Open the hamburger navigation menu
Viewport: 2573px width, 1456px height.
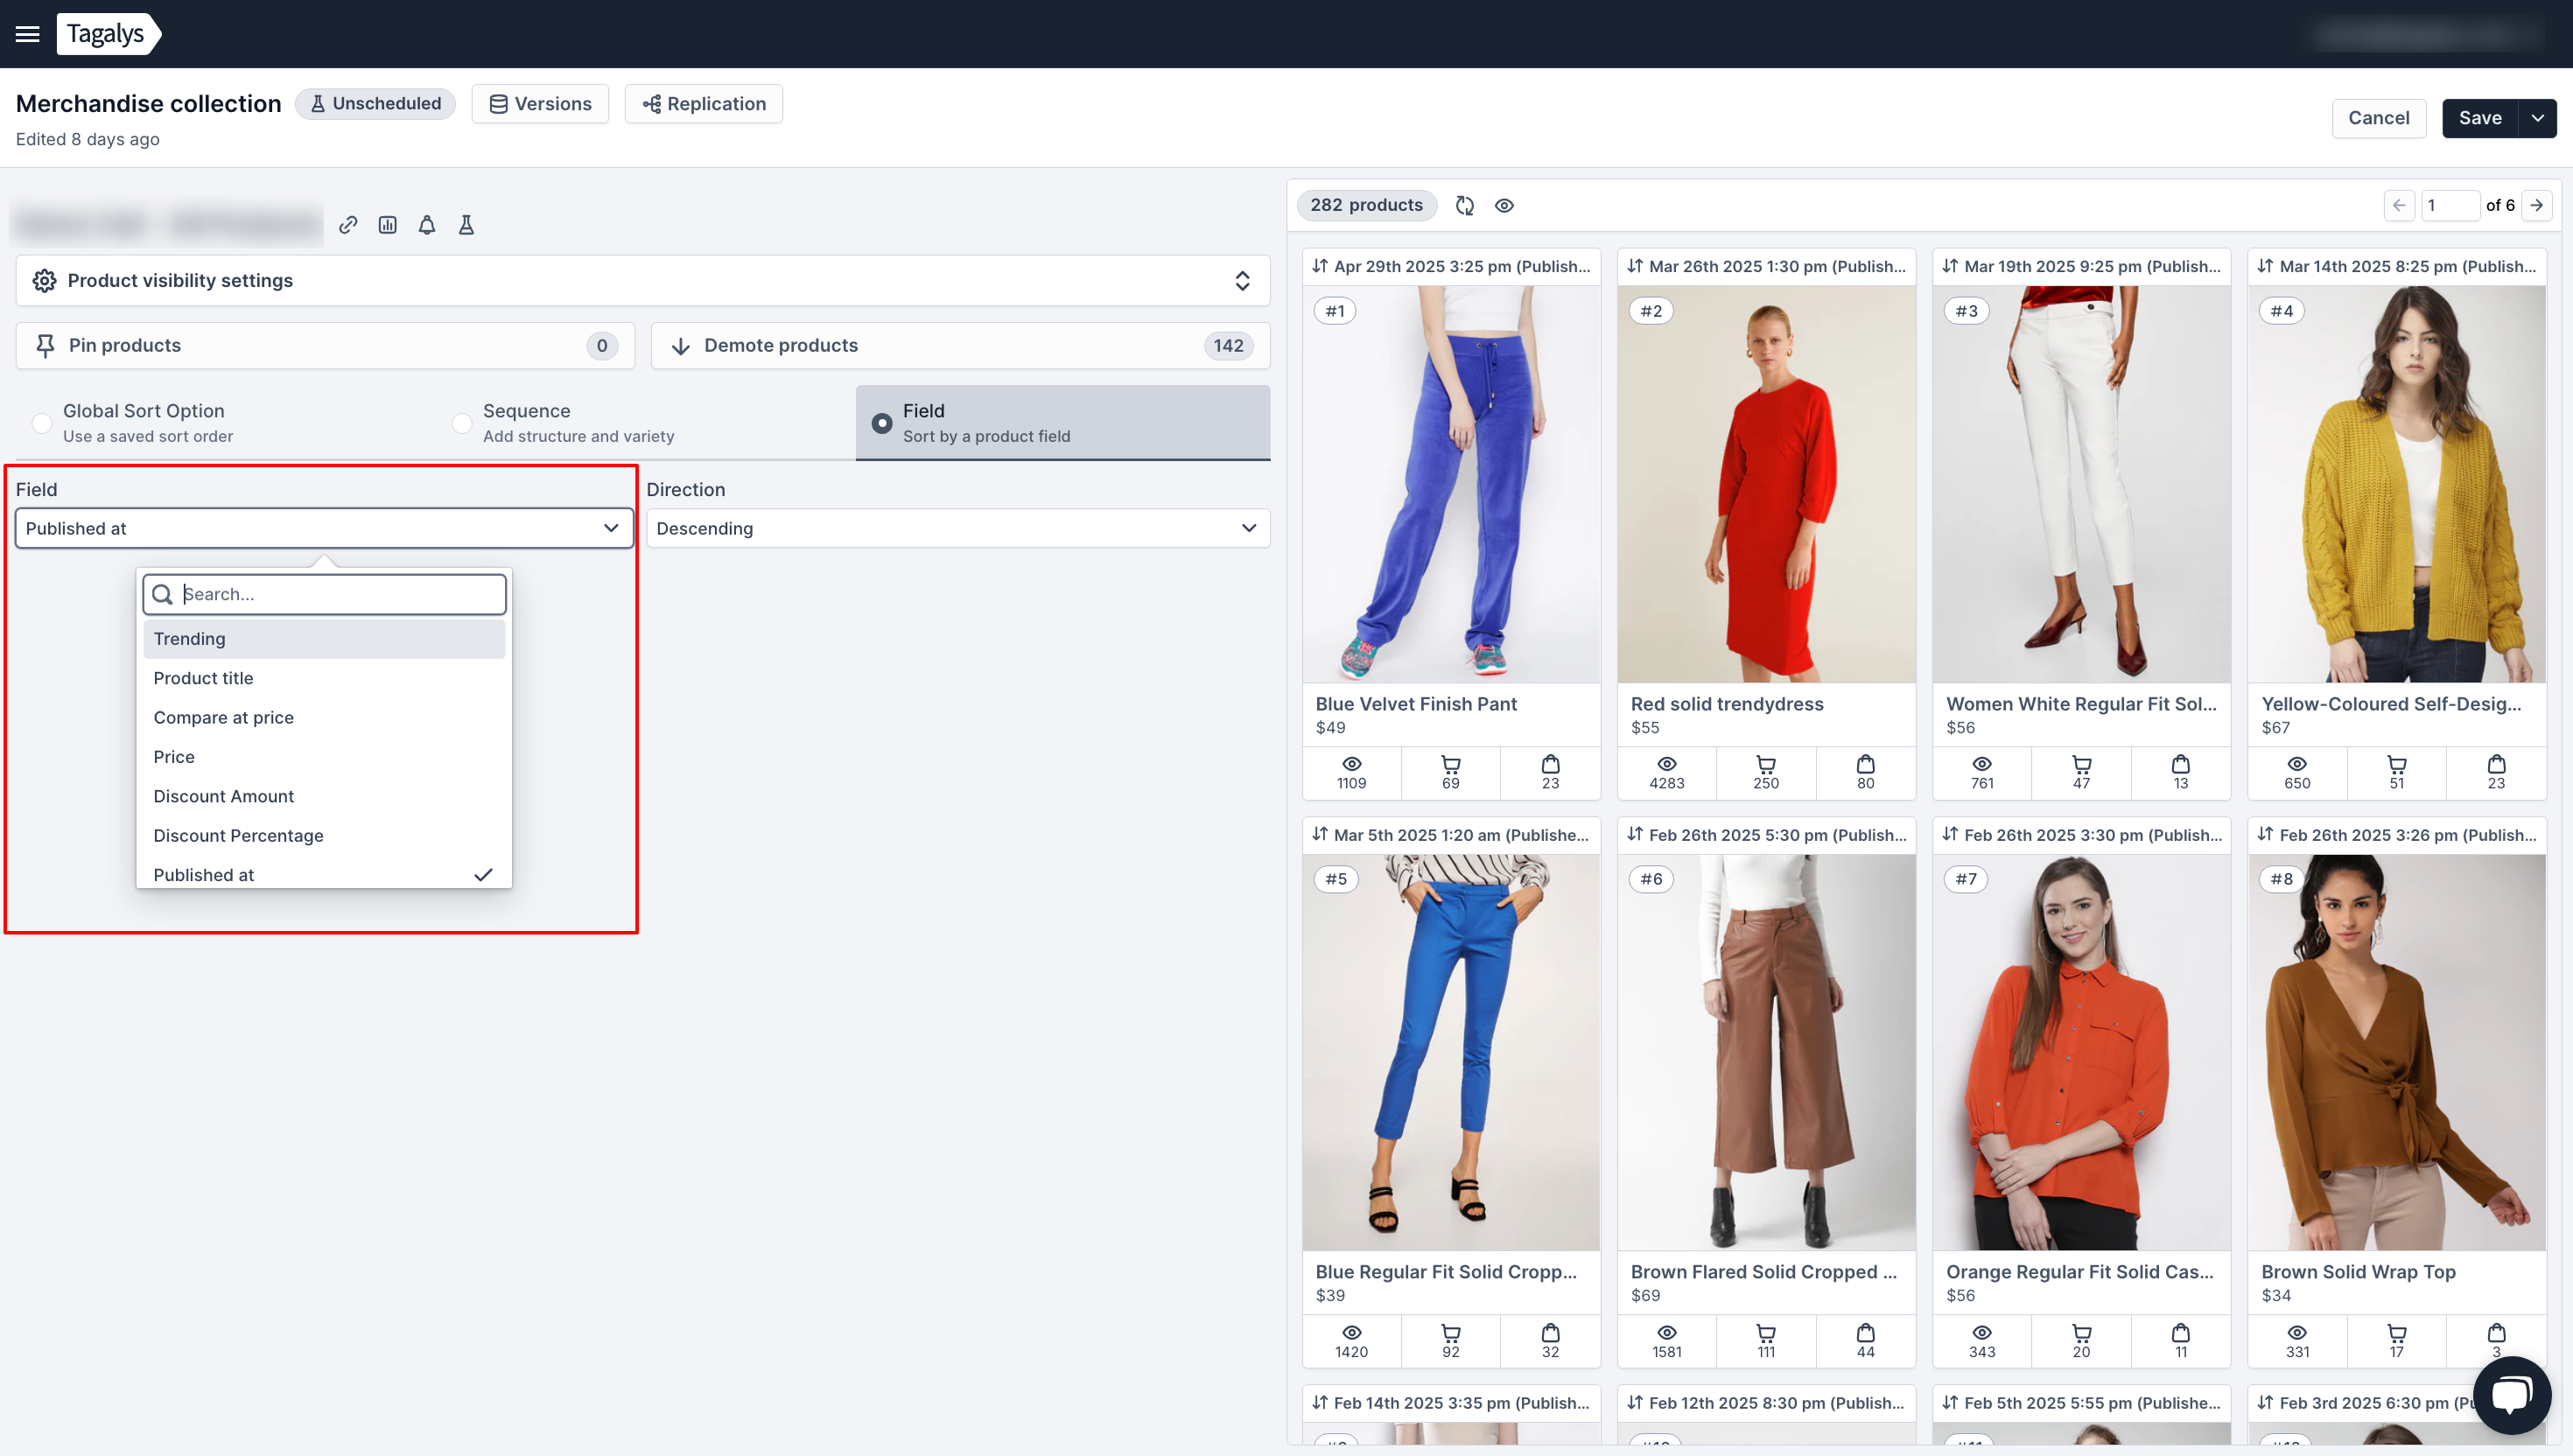point(28,34)
